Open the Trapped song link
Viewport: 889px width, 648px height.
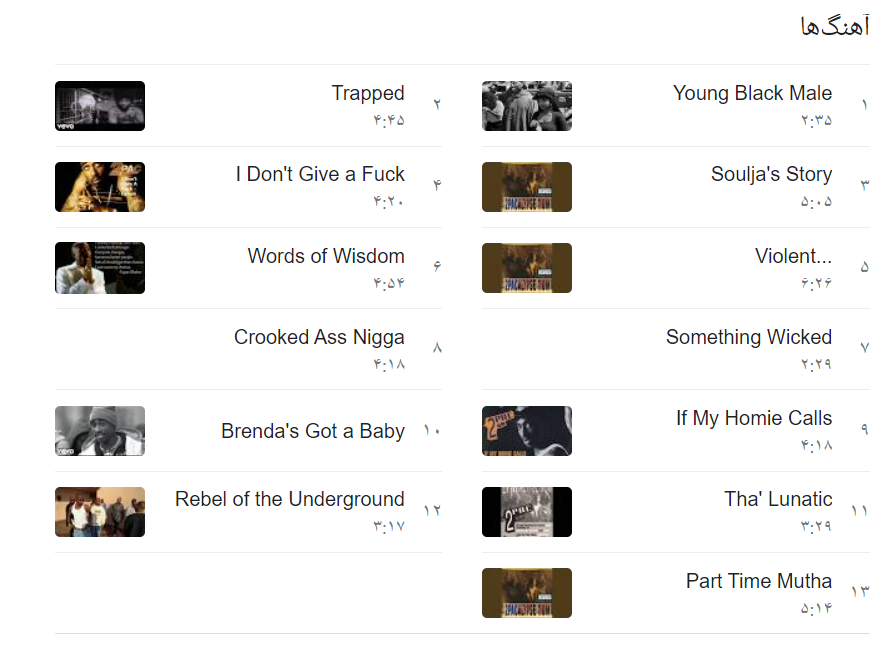[x=368, y=93]
